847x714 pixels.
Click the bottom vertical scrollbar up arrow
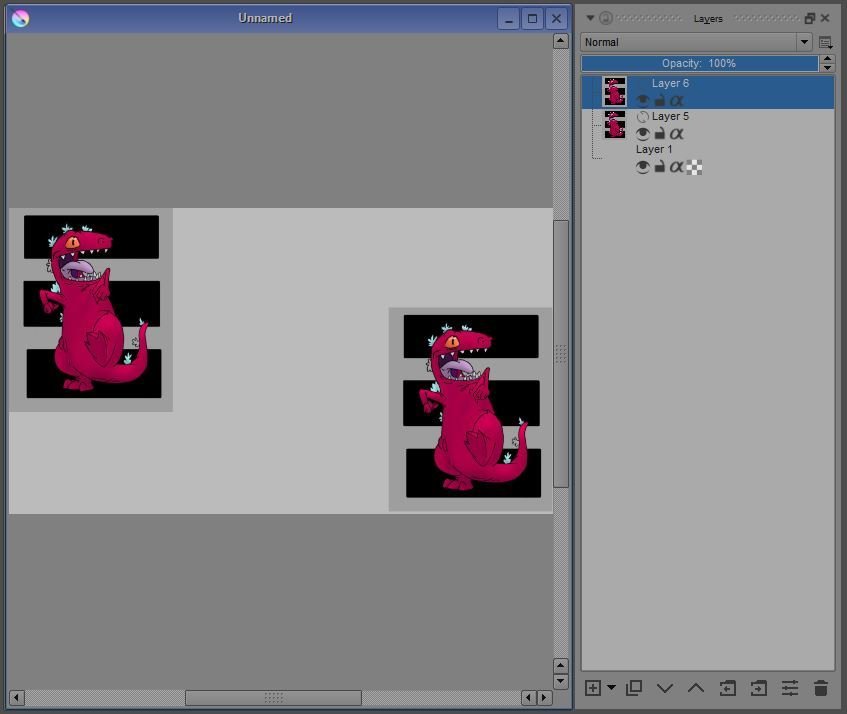tap(561, 665)
